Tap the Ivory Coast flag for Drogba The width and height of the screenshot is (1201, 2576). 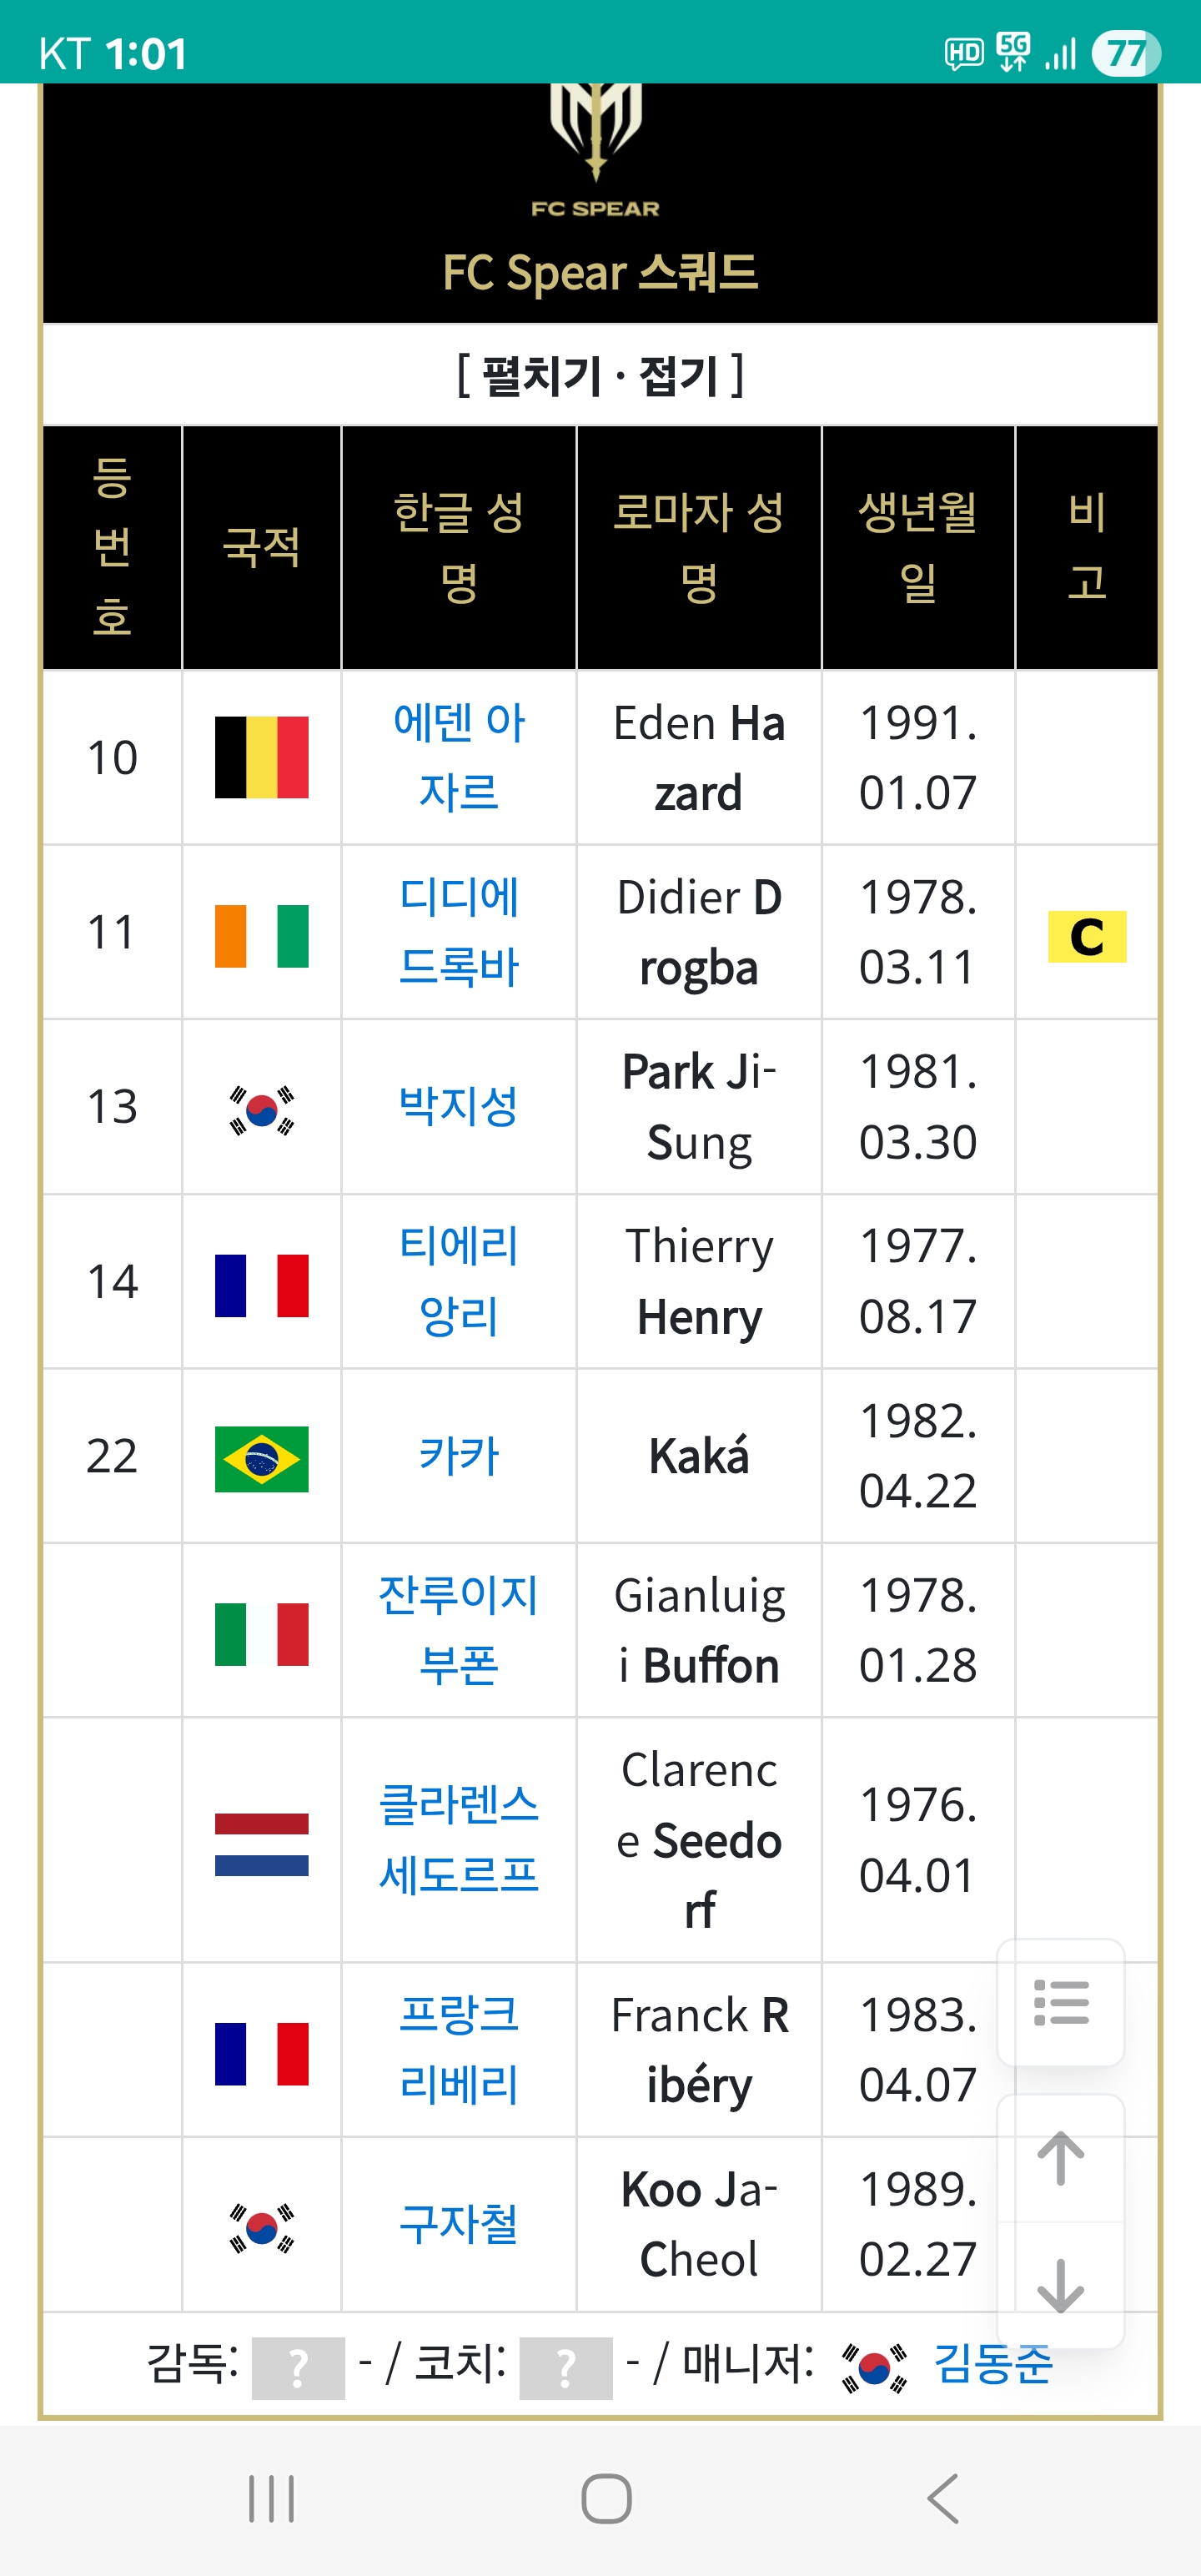click(262, 936)
